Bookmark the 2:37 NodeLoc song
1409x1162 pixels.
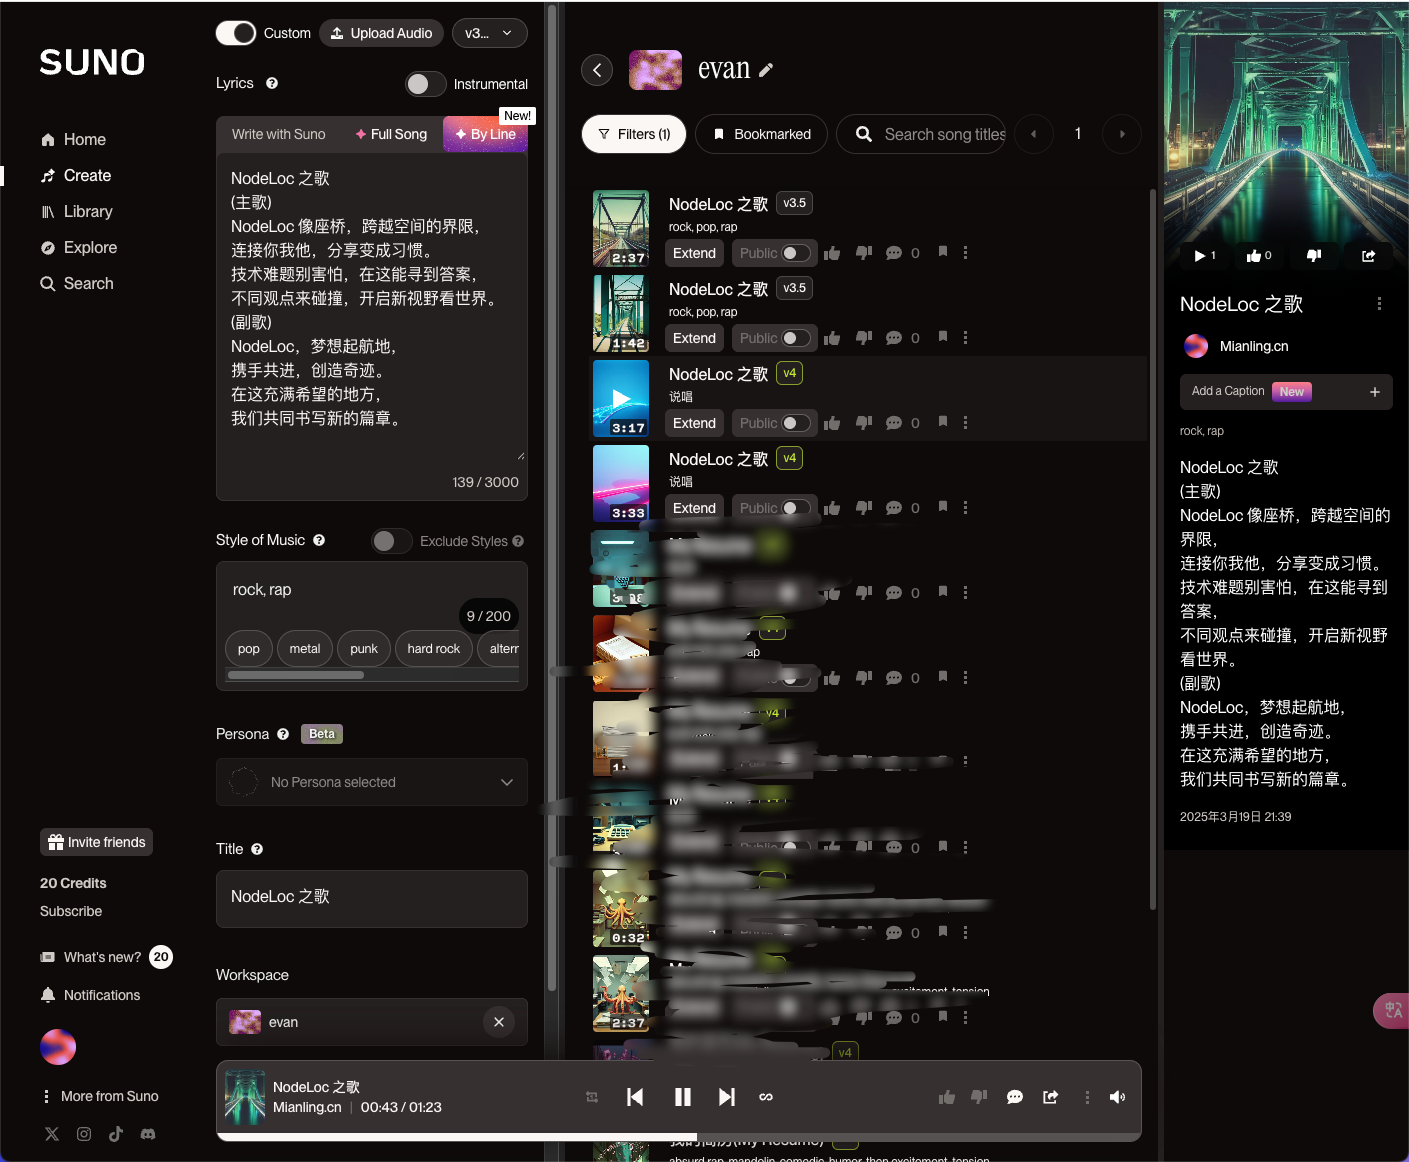tap(943, 252)
